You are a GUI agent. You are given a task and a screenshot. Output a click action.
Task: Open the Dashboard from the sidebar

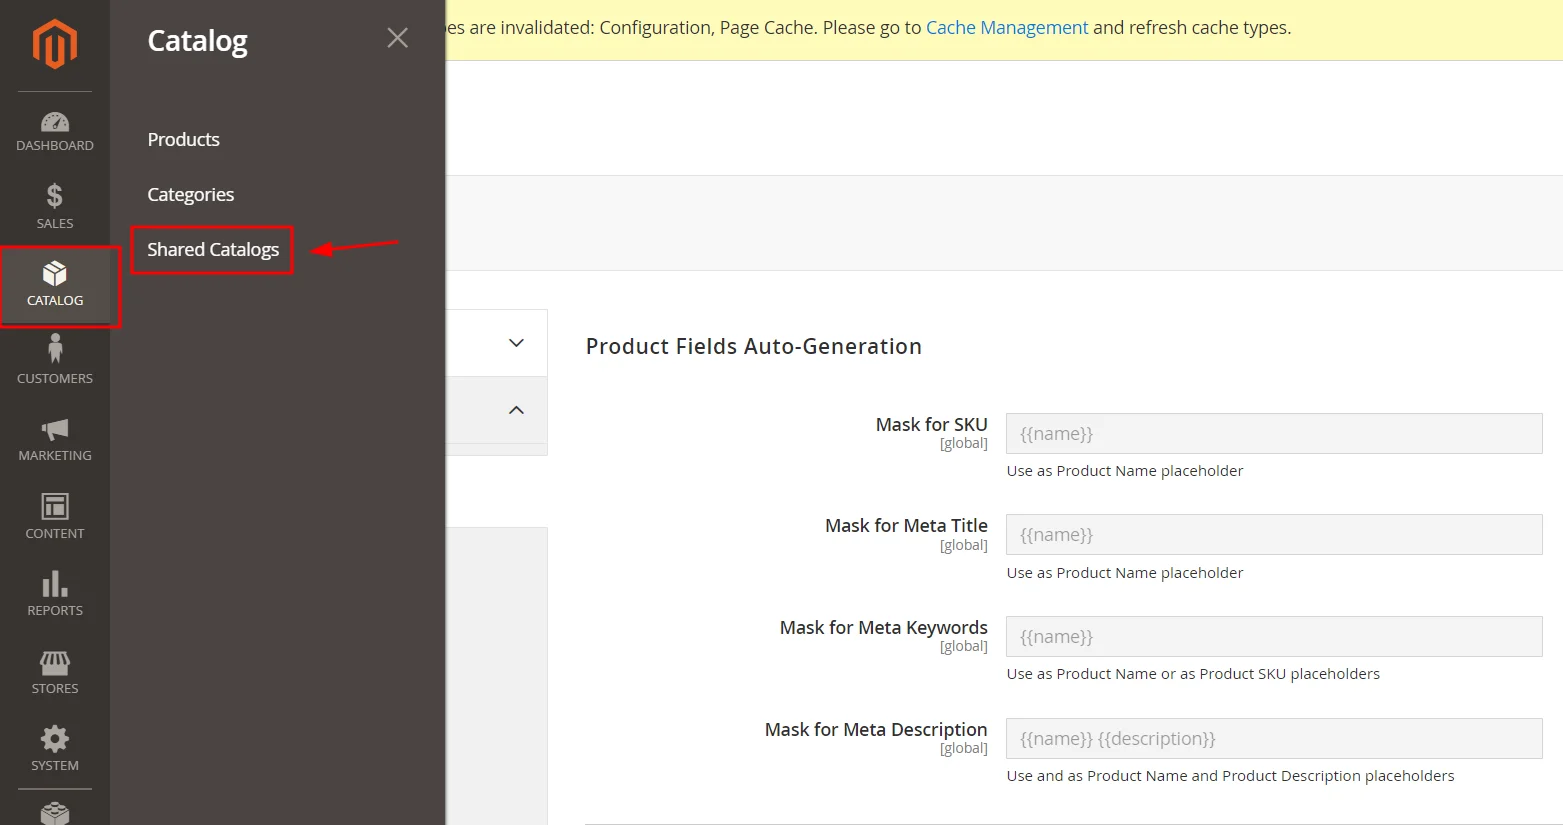[54, 132]
